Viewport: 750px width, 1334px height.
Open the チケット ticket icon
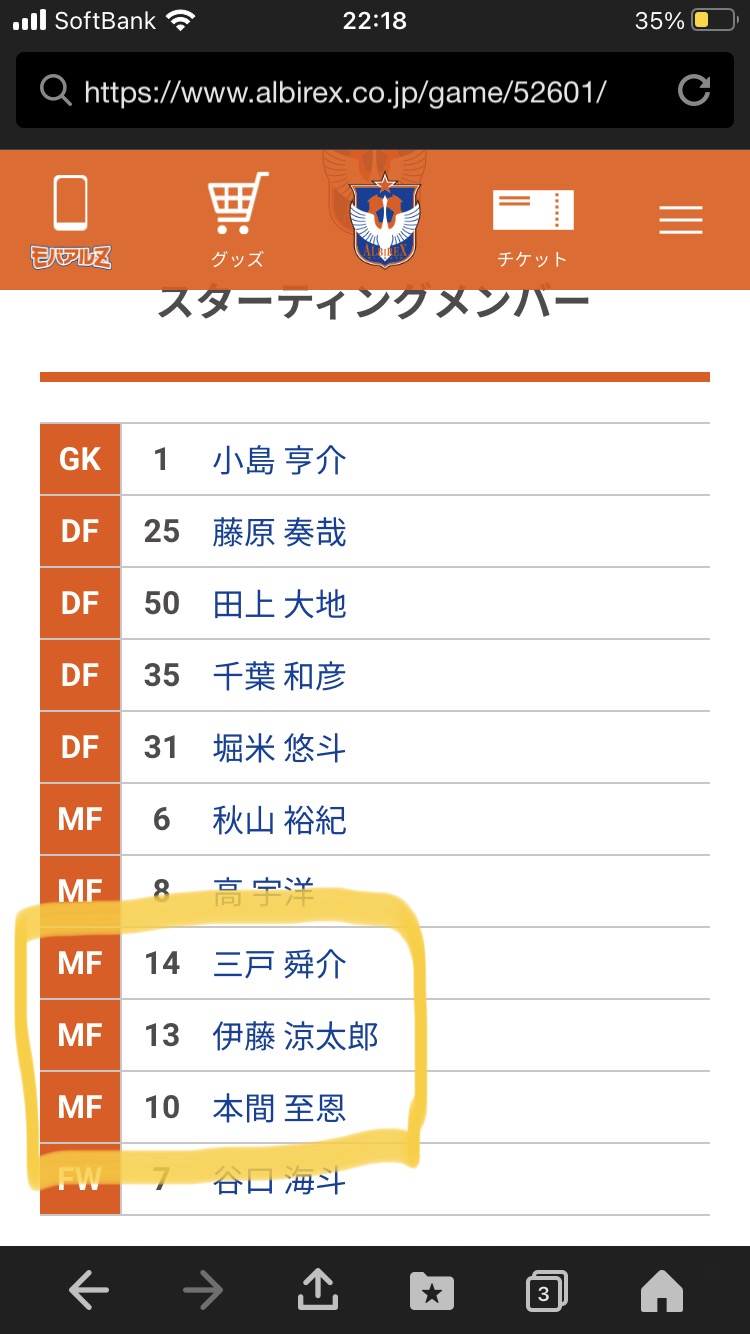tap(533, 227)
